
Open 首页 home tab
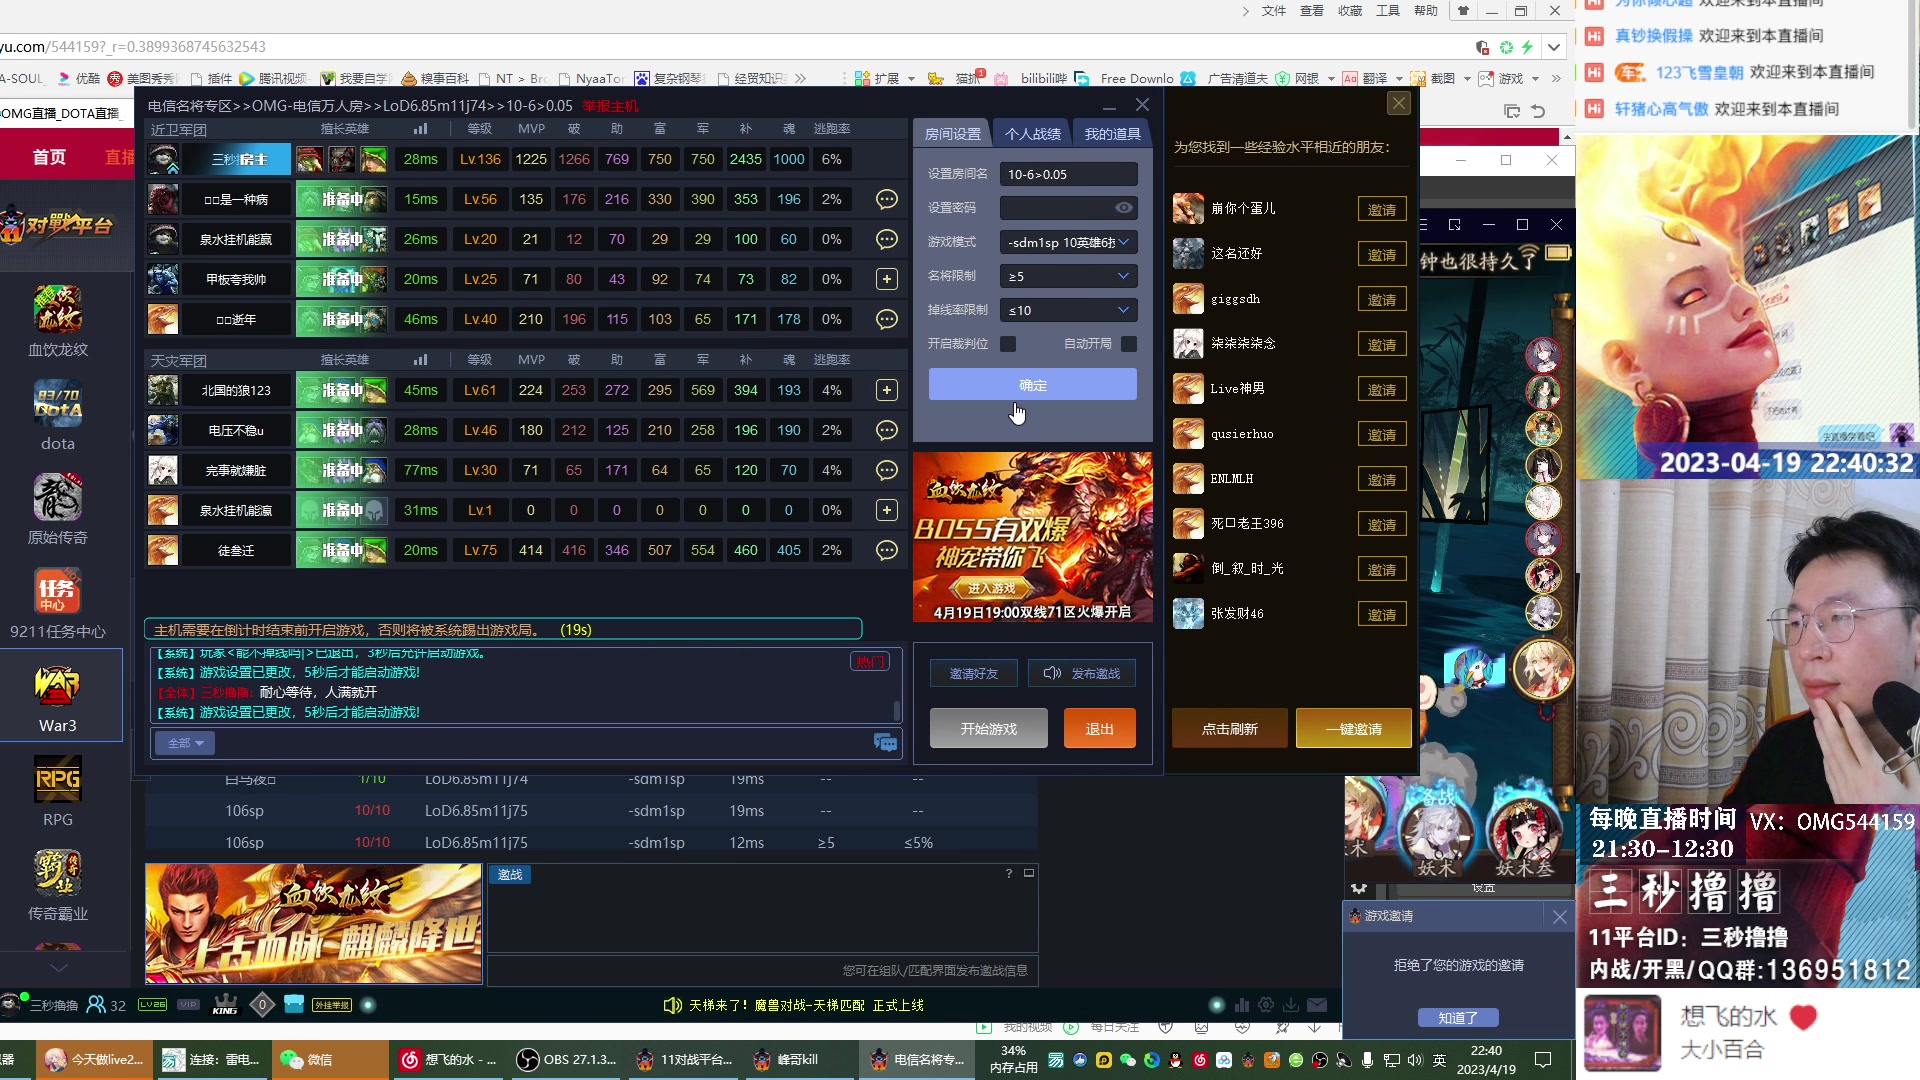click(49, 157)
